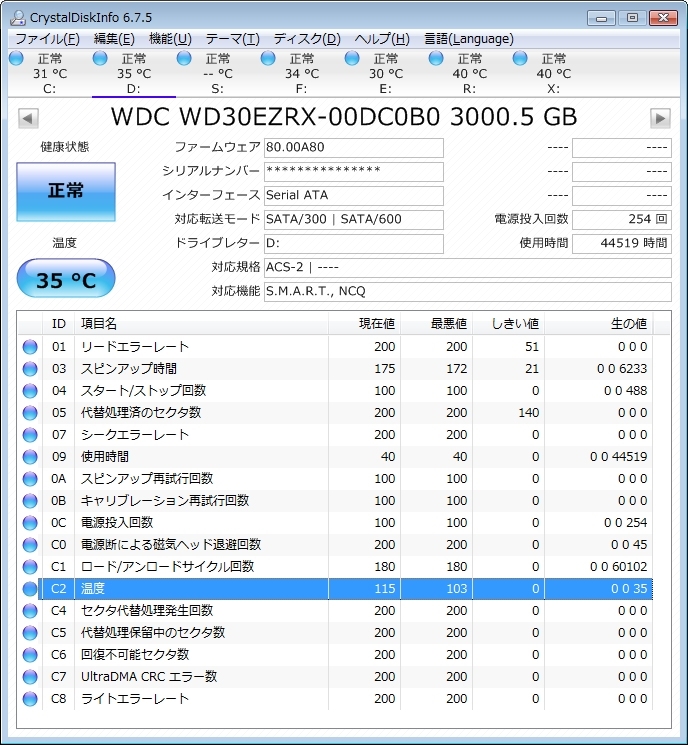688x745 pixels.
Task: Click status orb for C4 セクタ代替処理発生回数
Action: coord(30,611)
